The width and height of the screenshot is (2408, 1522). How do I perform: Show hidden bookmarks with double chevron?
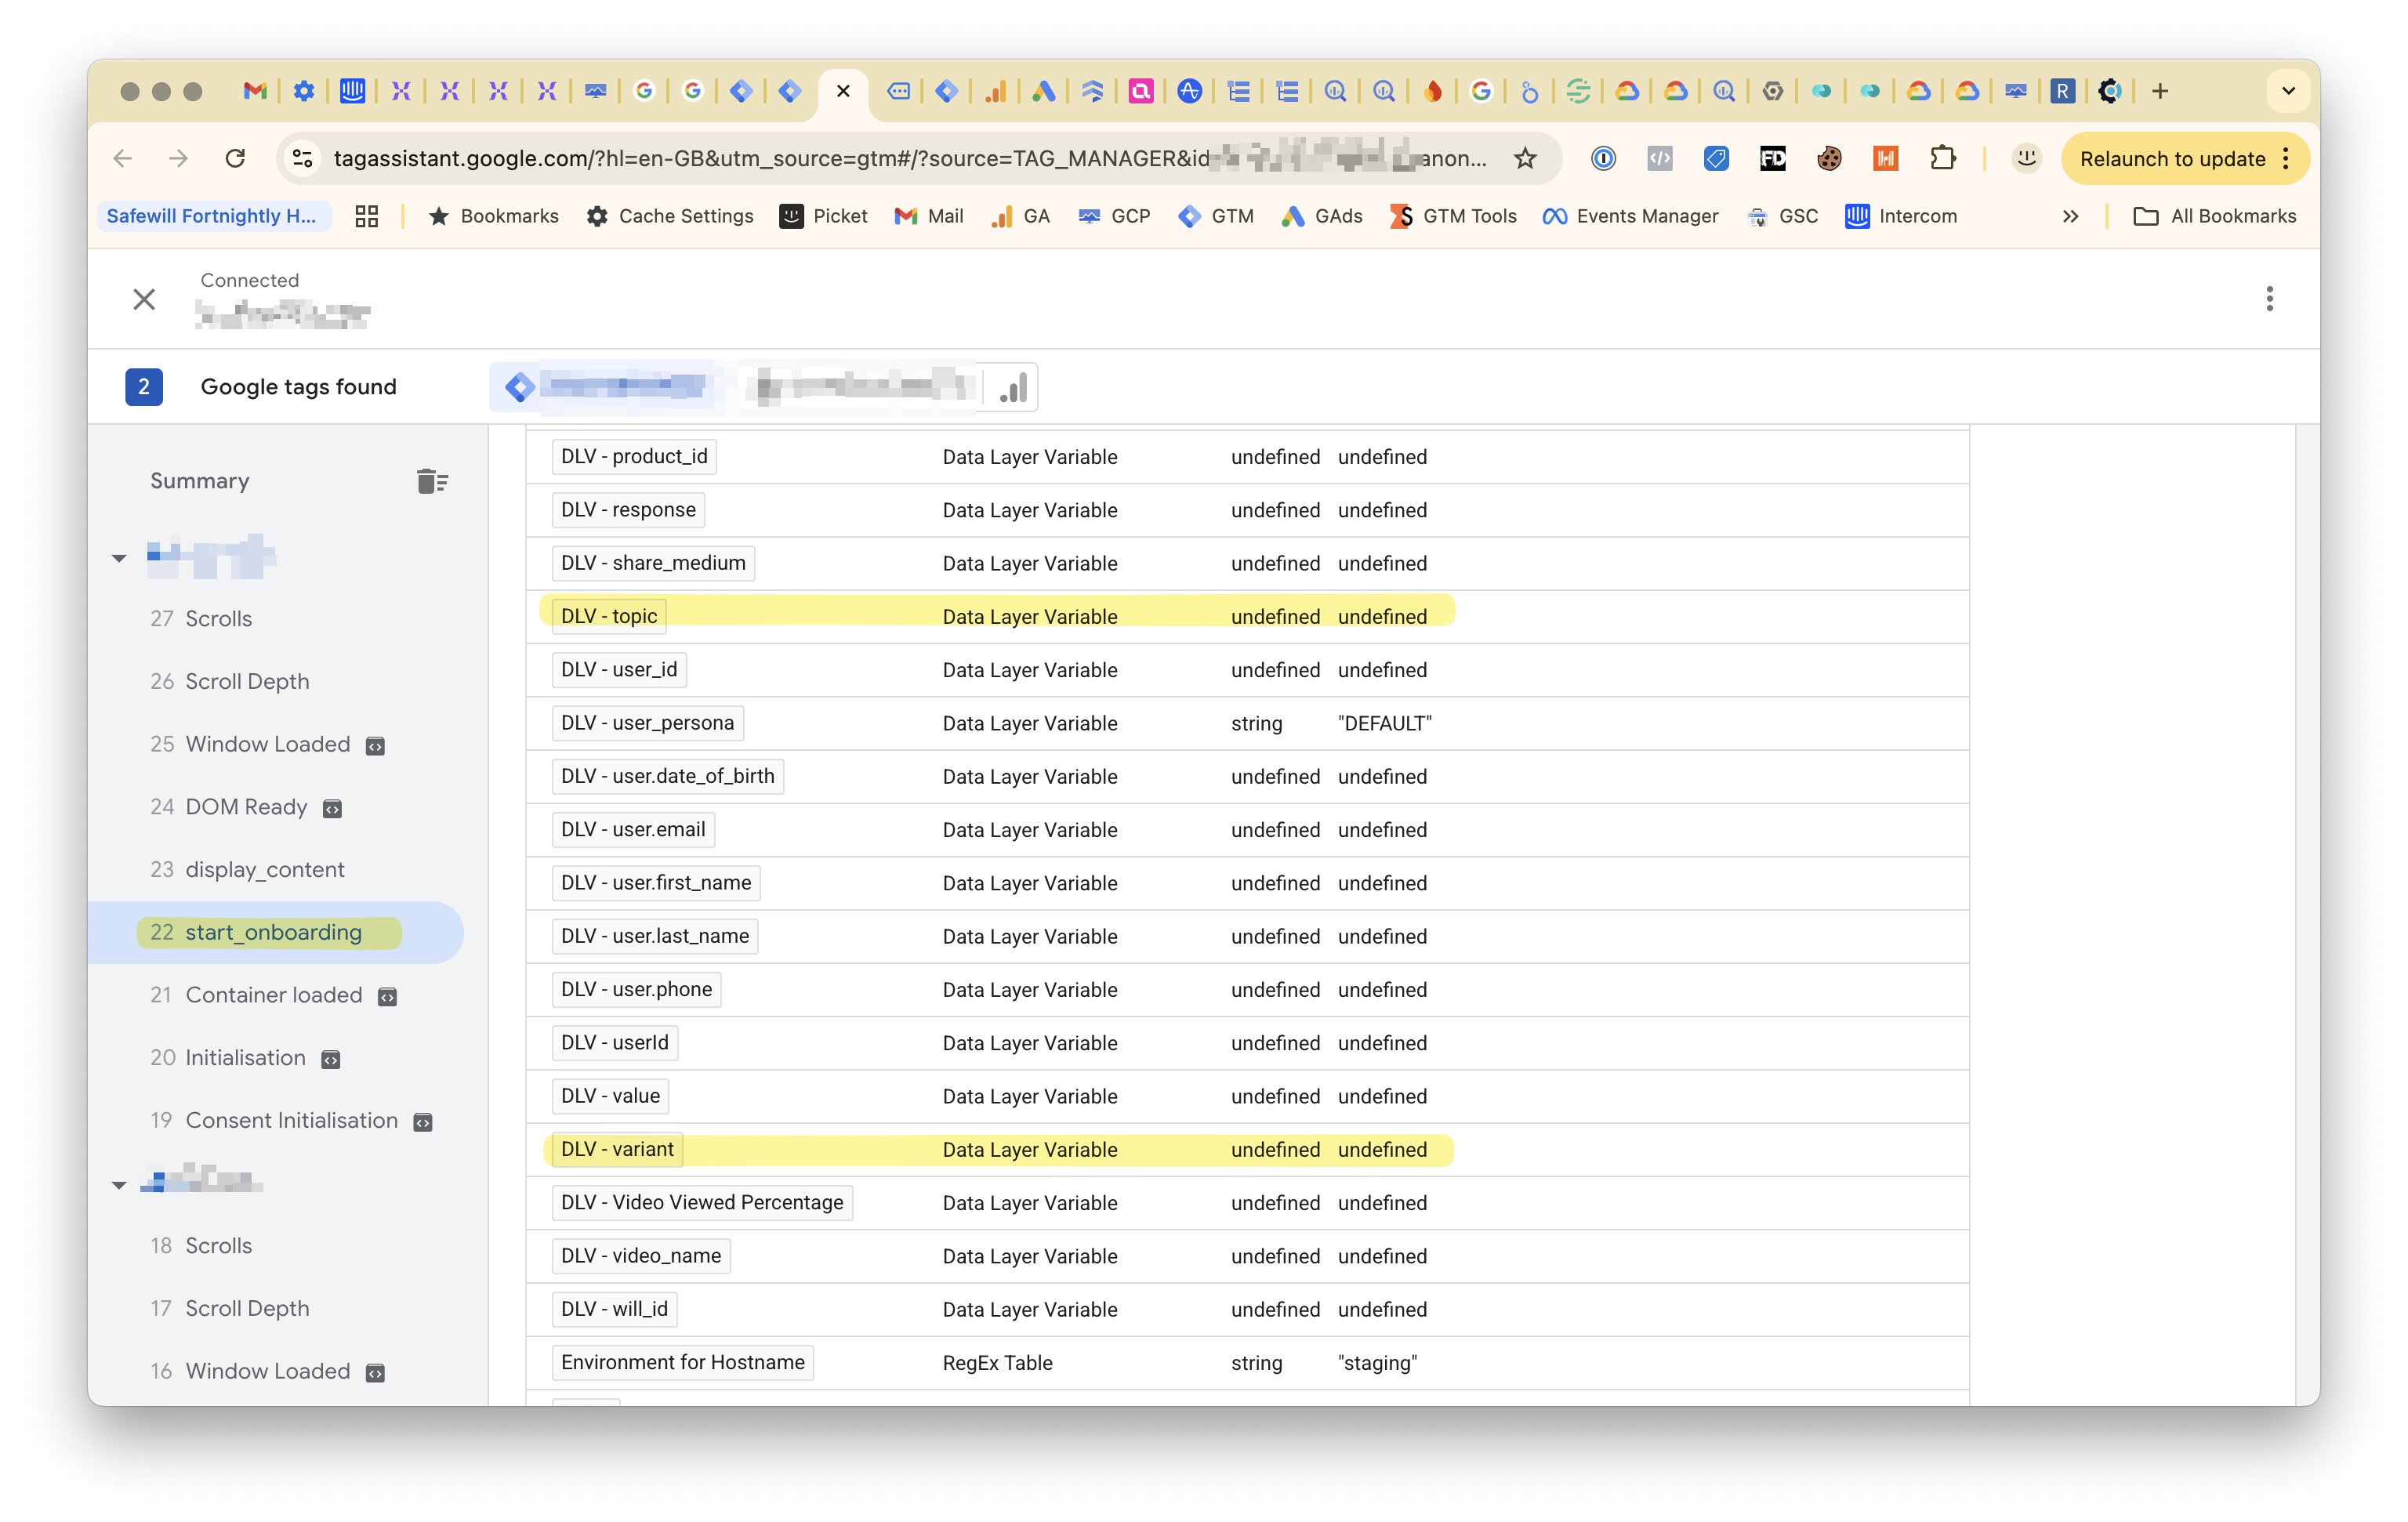pyautogui.click(x=2070, y=216)
